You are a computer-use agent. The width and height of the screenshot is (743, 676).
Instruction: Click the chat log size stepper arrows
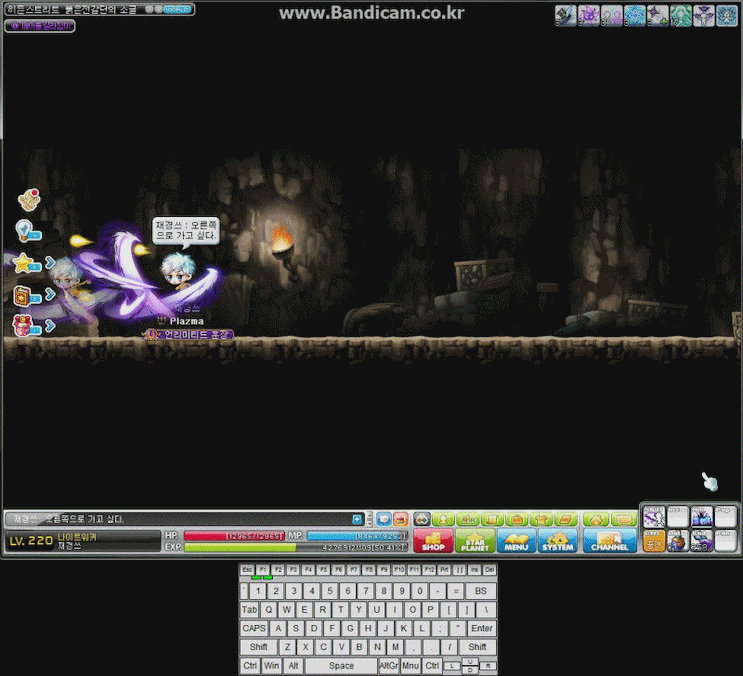(x=370, y=519)
